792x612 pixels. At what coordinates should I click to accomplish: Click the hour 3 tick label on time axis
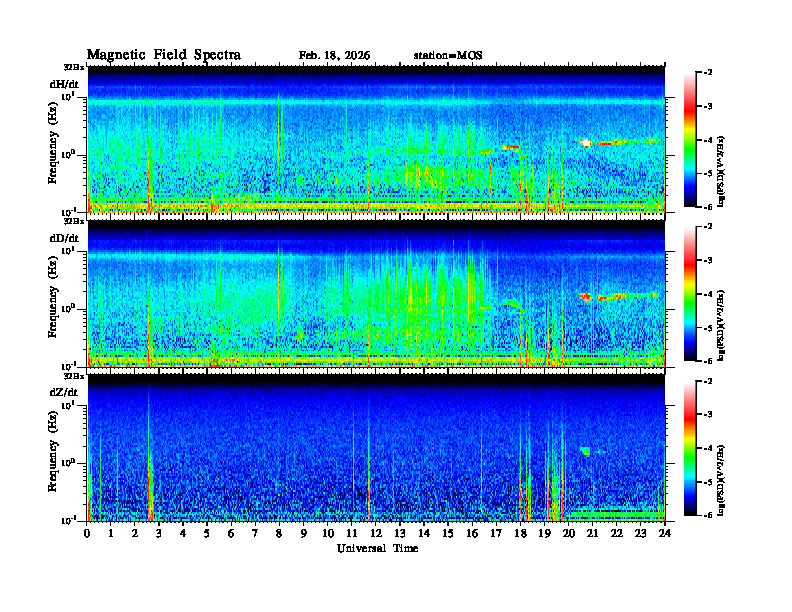tap(159, 533)
